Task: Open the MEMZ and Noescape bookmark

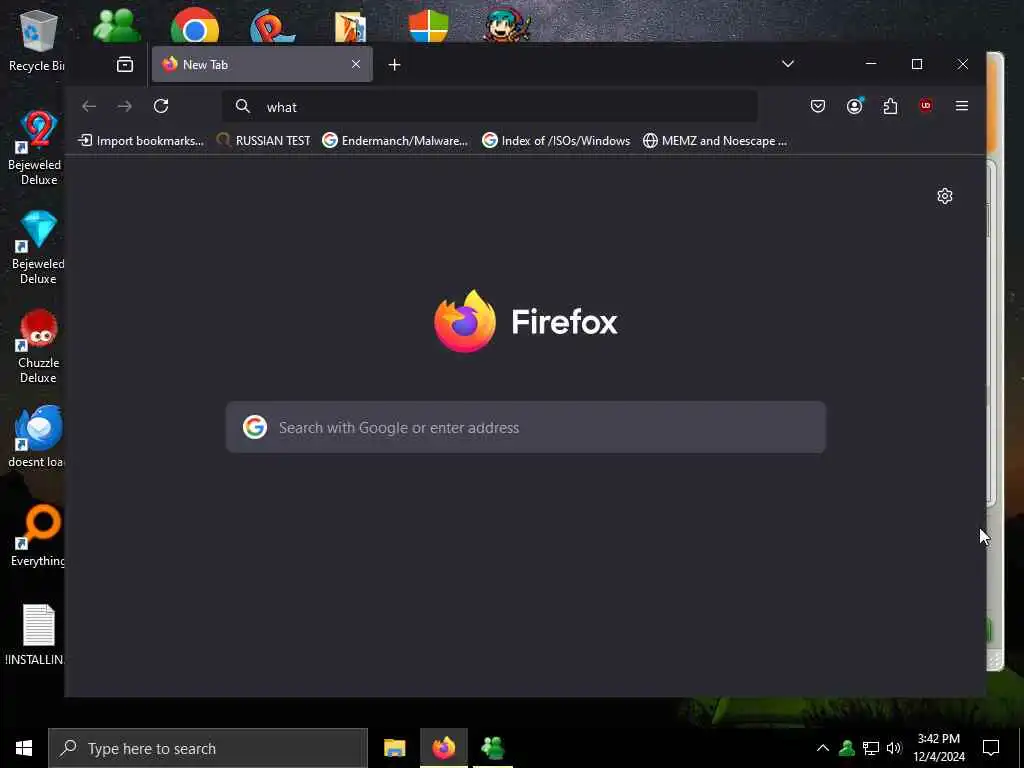Action: point(714,140)
